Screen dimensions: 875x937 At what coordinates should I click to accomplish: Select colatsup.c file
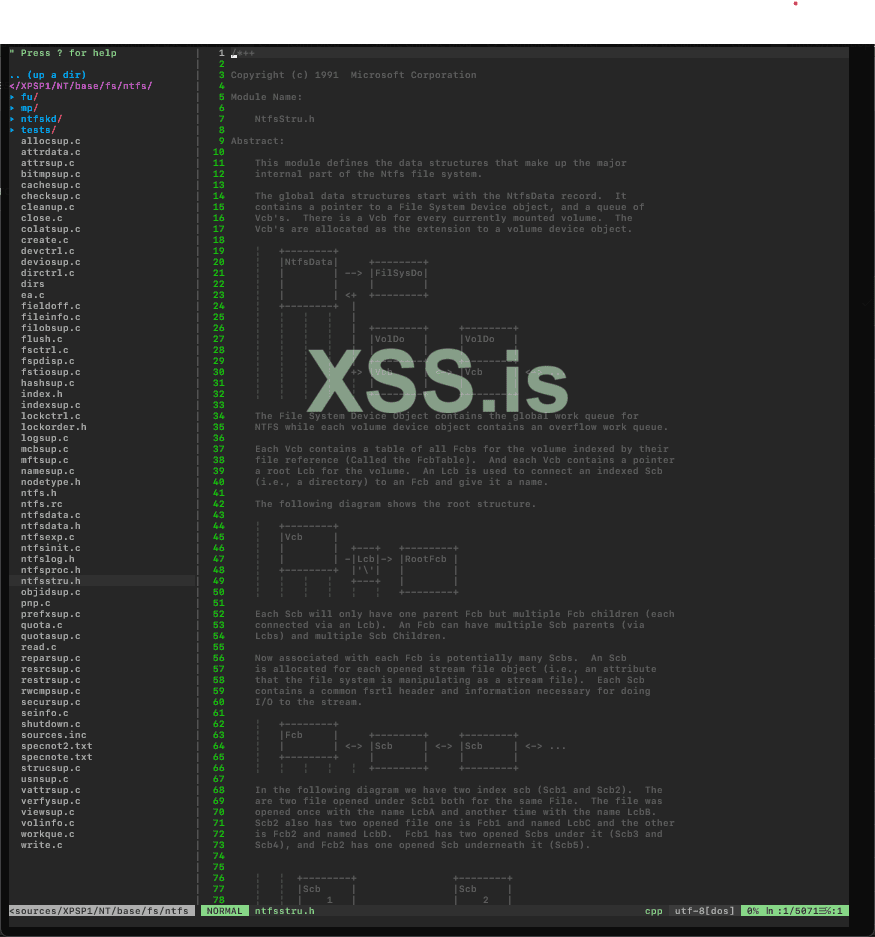click(x=51, y=229)
